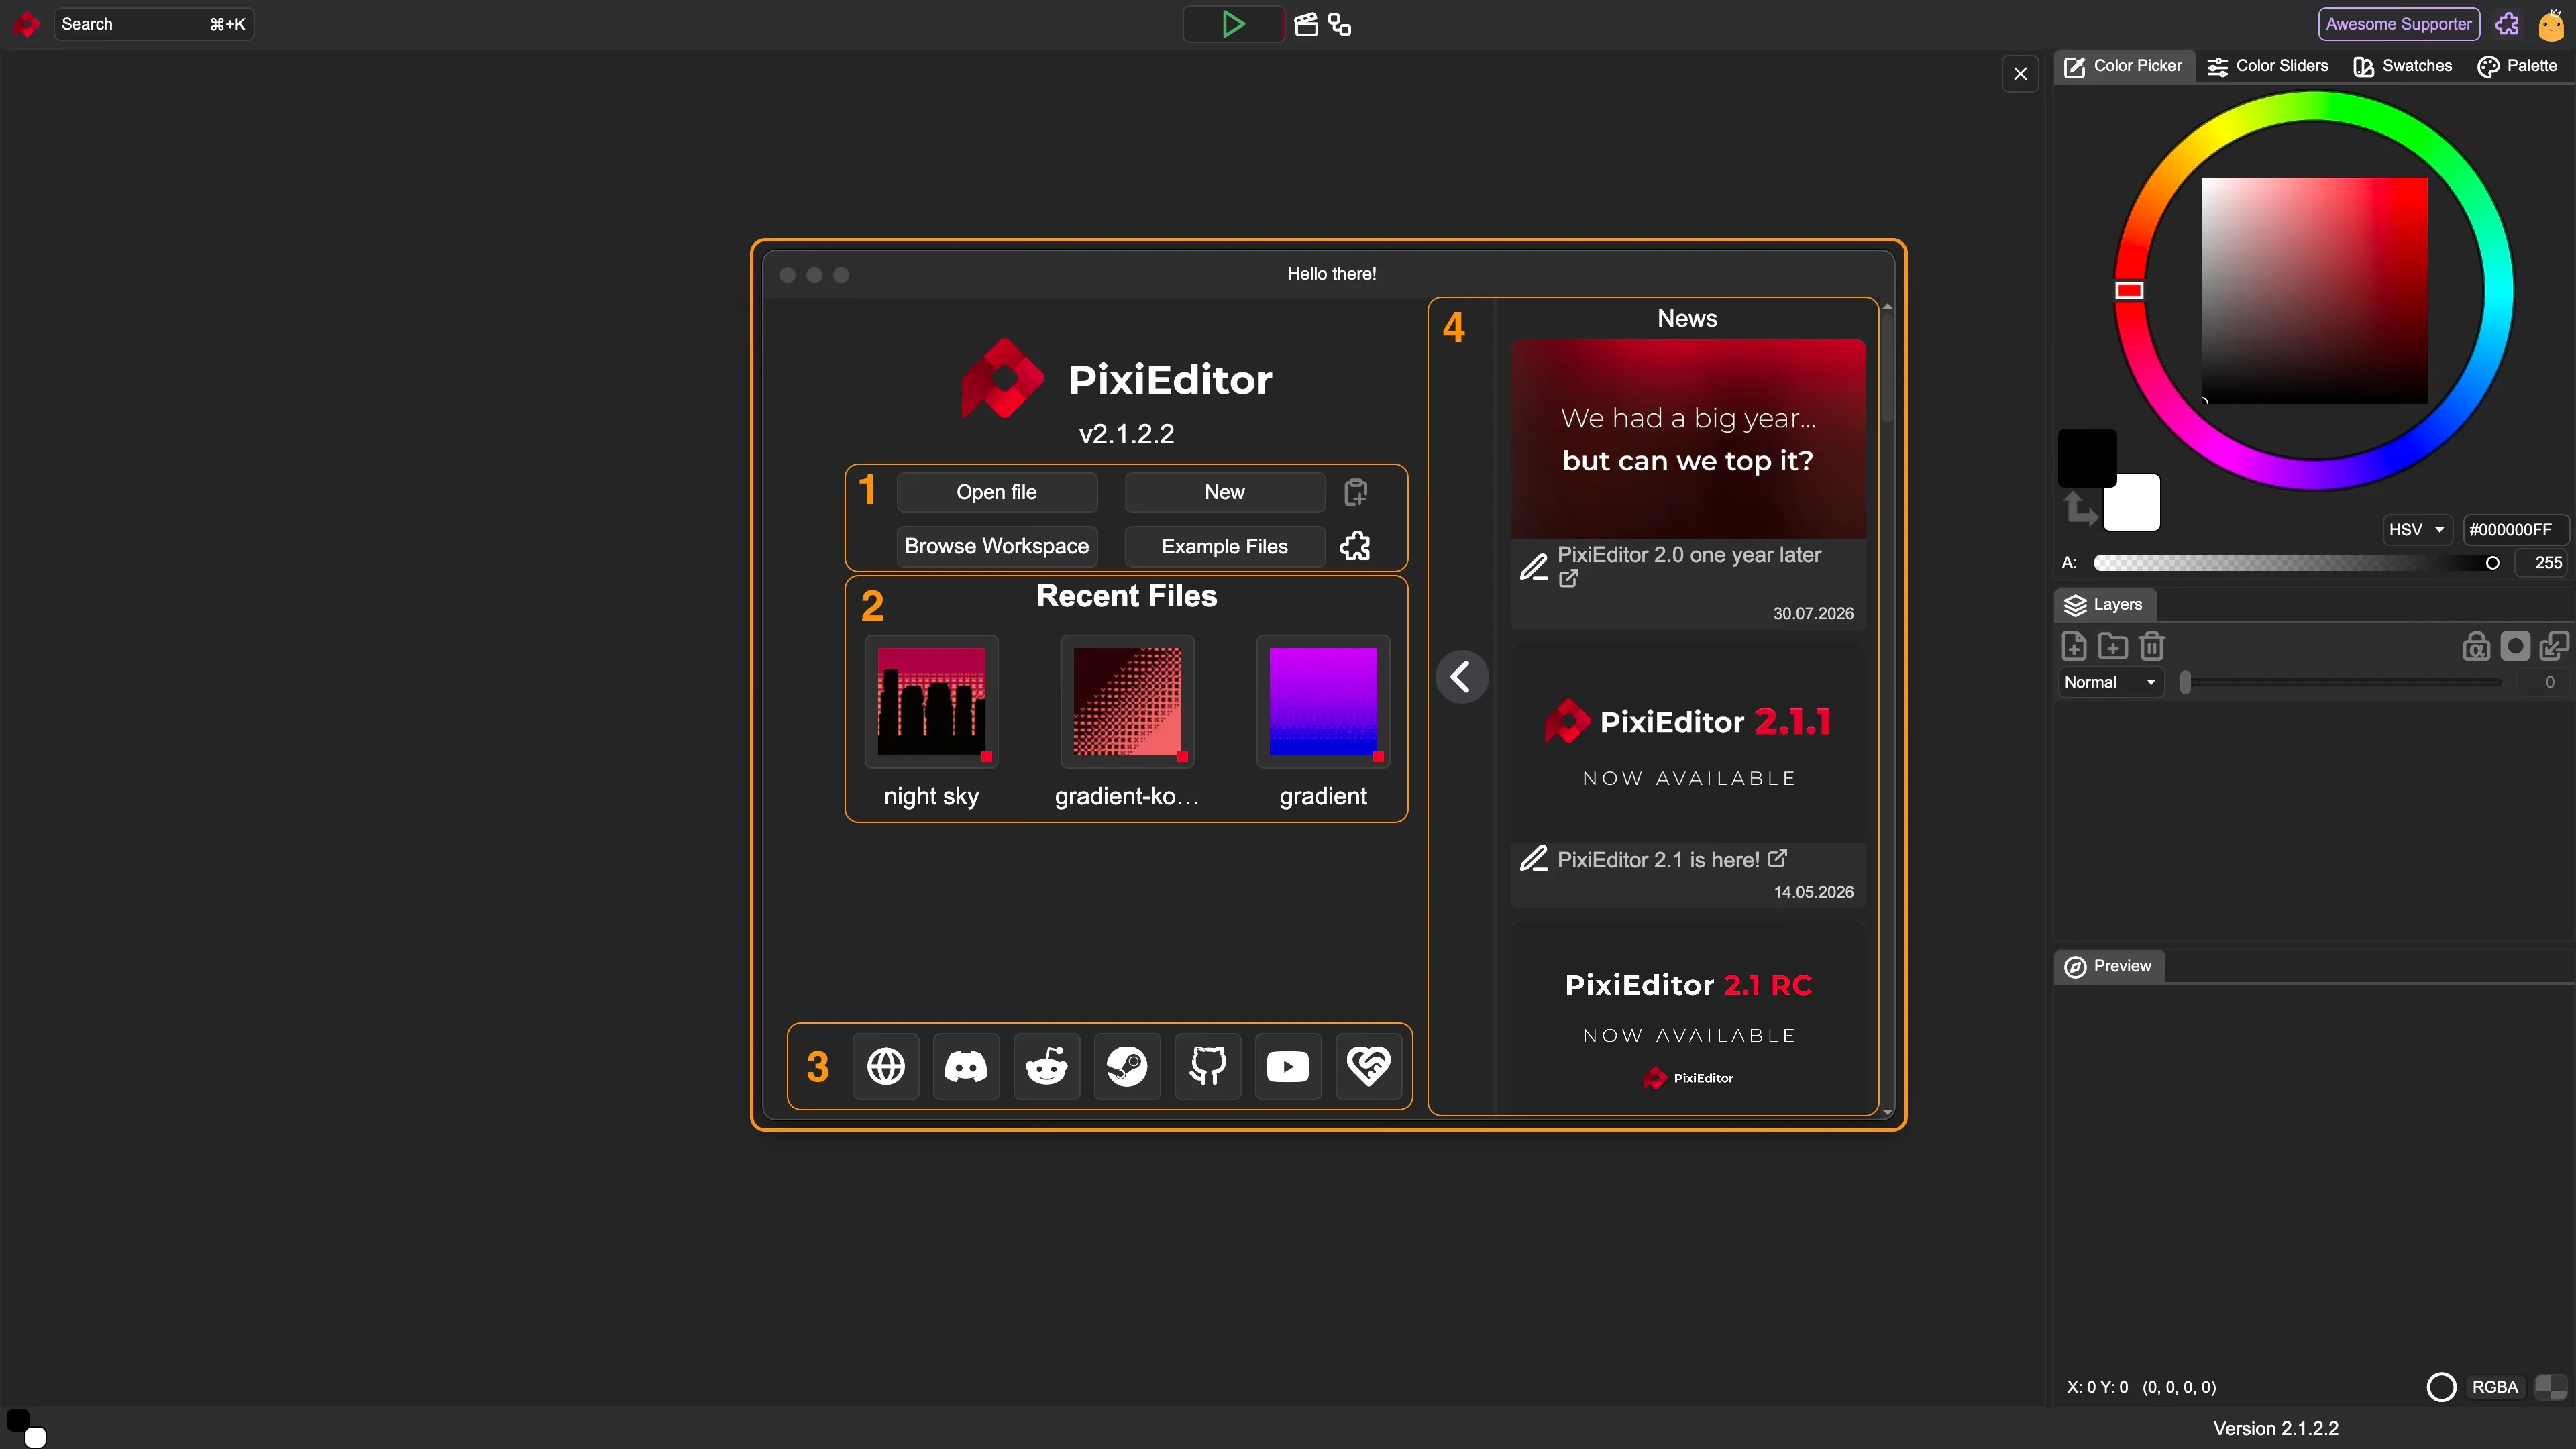Image resolution: width=2576 pixels, height=1449 pixels.
Task: Collapse the News panel with chevron
Action: click(x=1461, y=677)
